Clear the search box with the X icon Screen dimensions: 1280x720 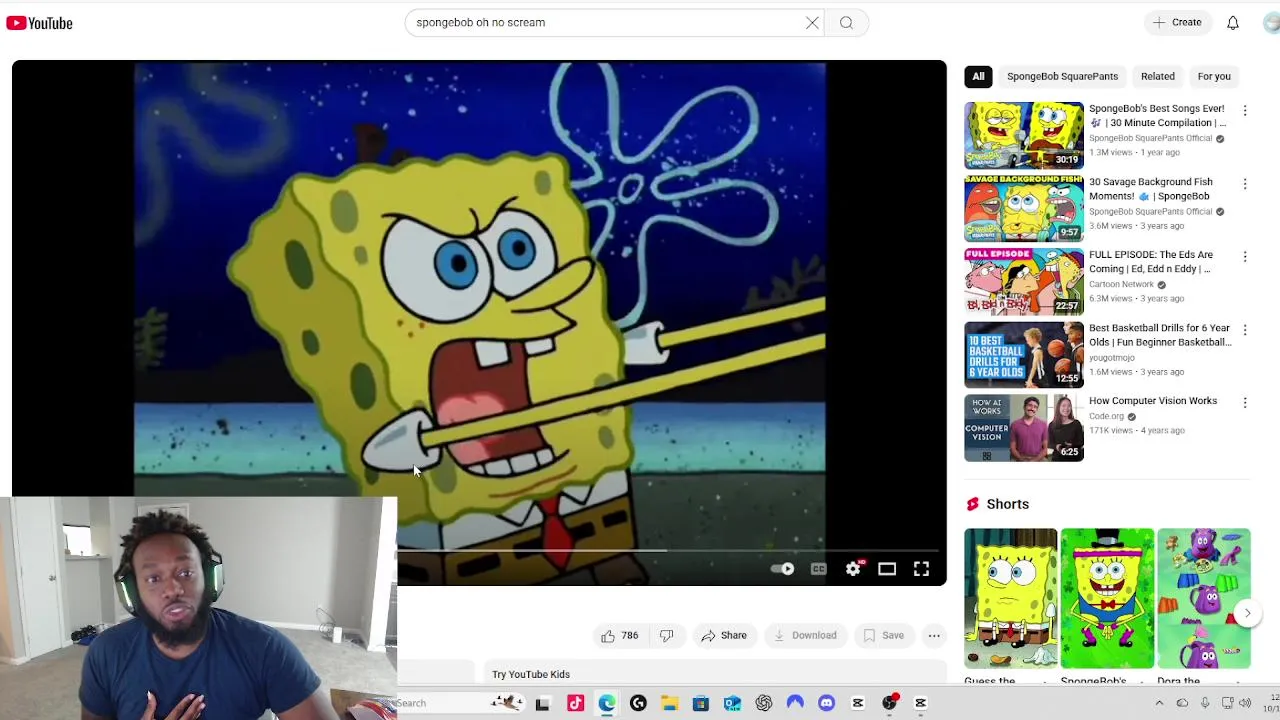click(x=812, y=23)
